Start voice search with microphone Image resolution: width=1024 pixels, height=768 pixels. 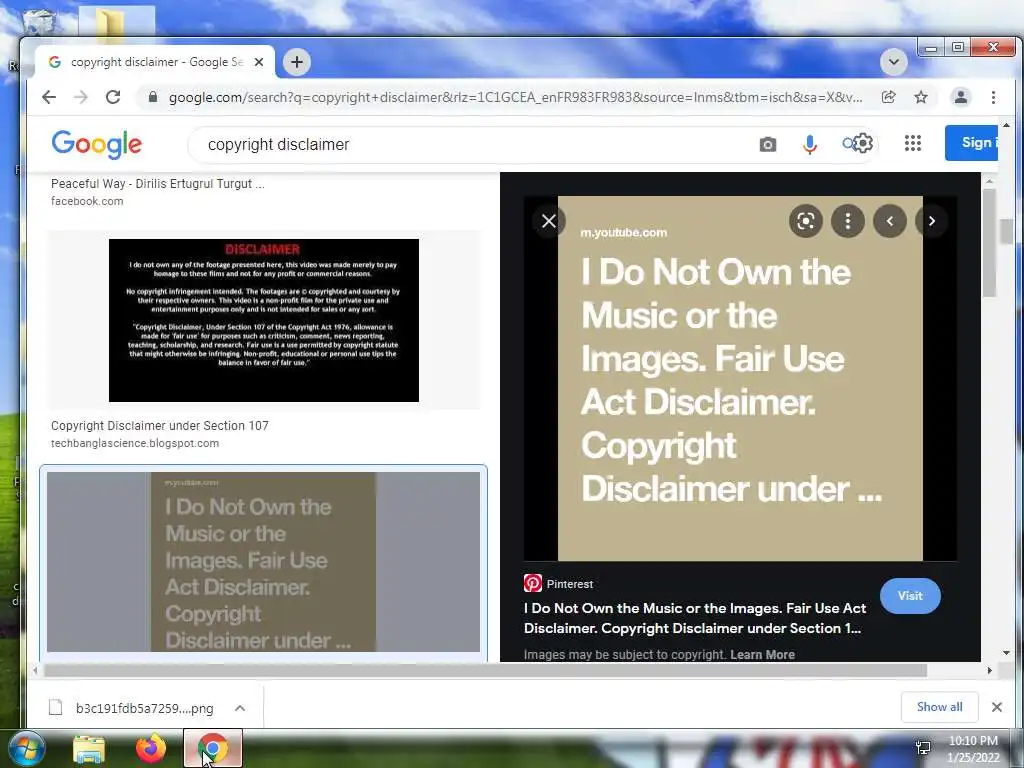pos(810,144)
